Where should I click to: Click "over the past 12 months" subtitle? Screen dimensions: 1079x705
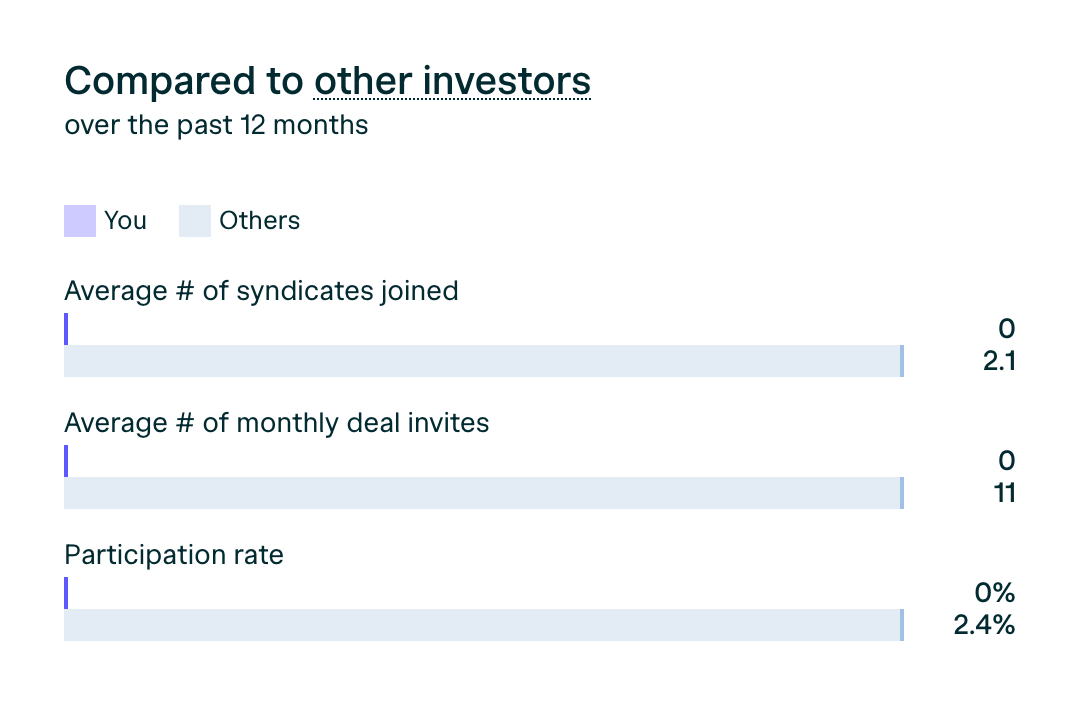216,126
